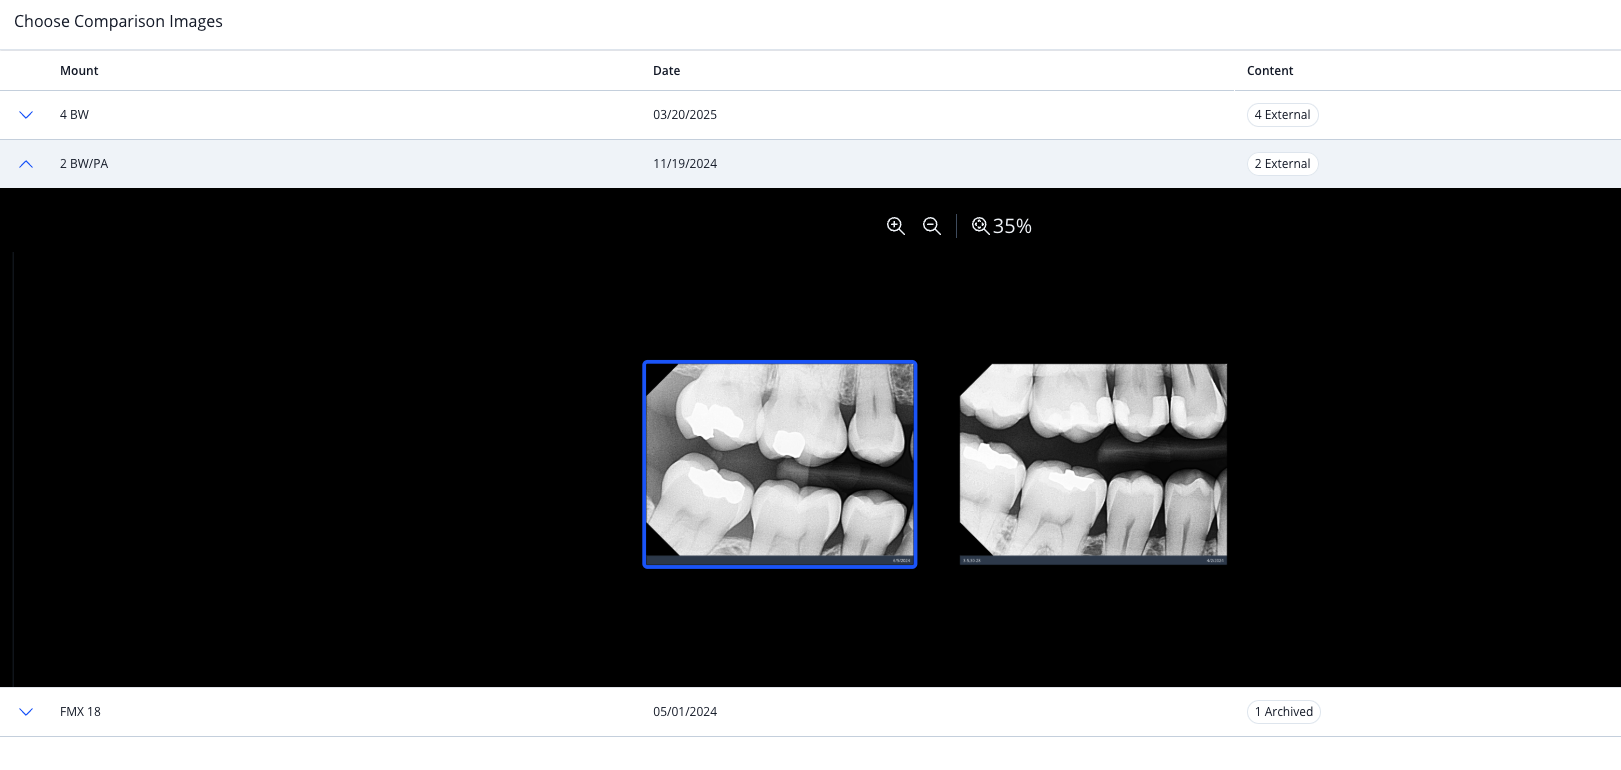Click the Choose Comparison Images title
The width and height of the screenshot is (1621, 770).
tap(118, 22)
